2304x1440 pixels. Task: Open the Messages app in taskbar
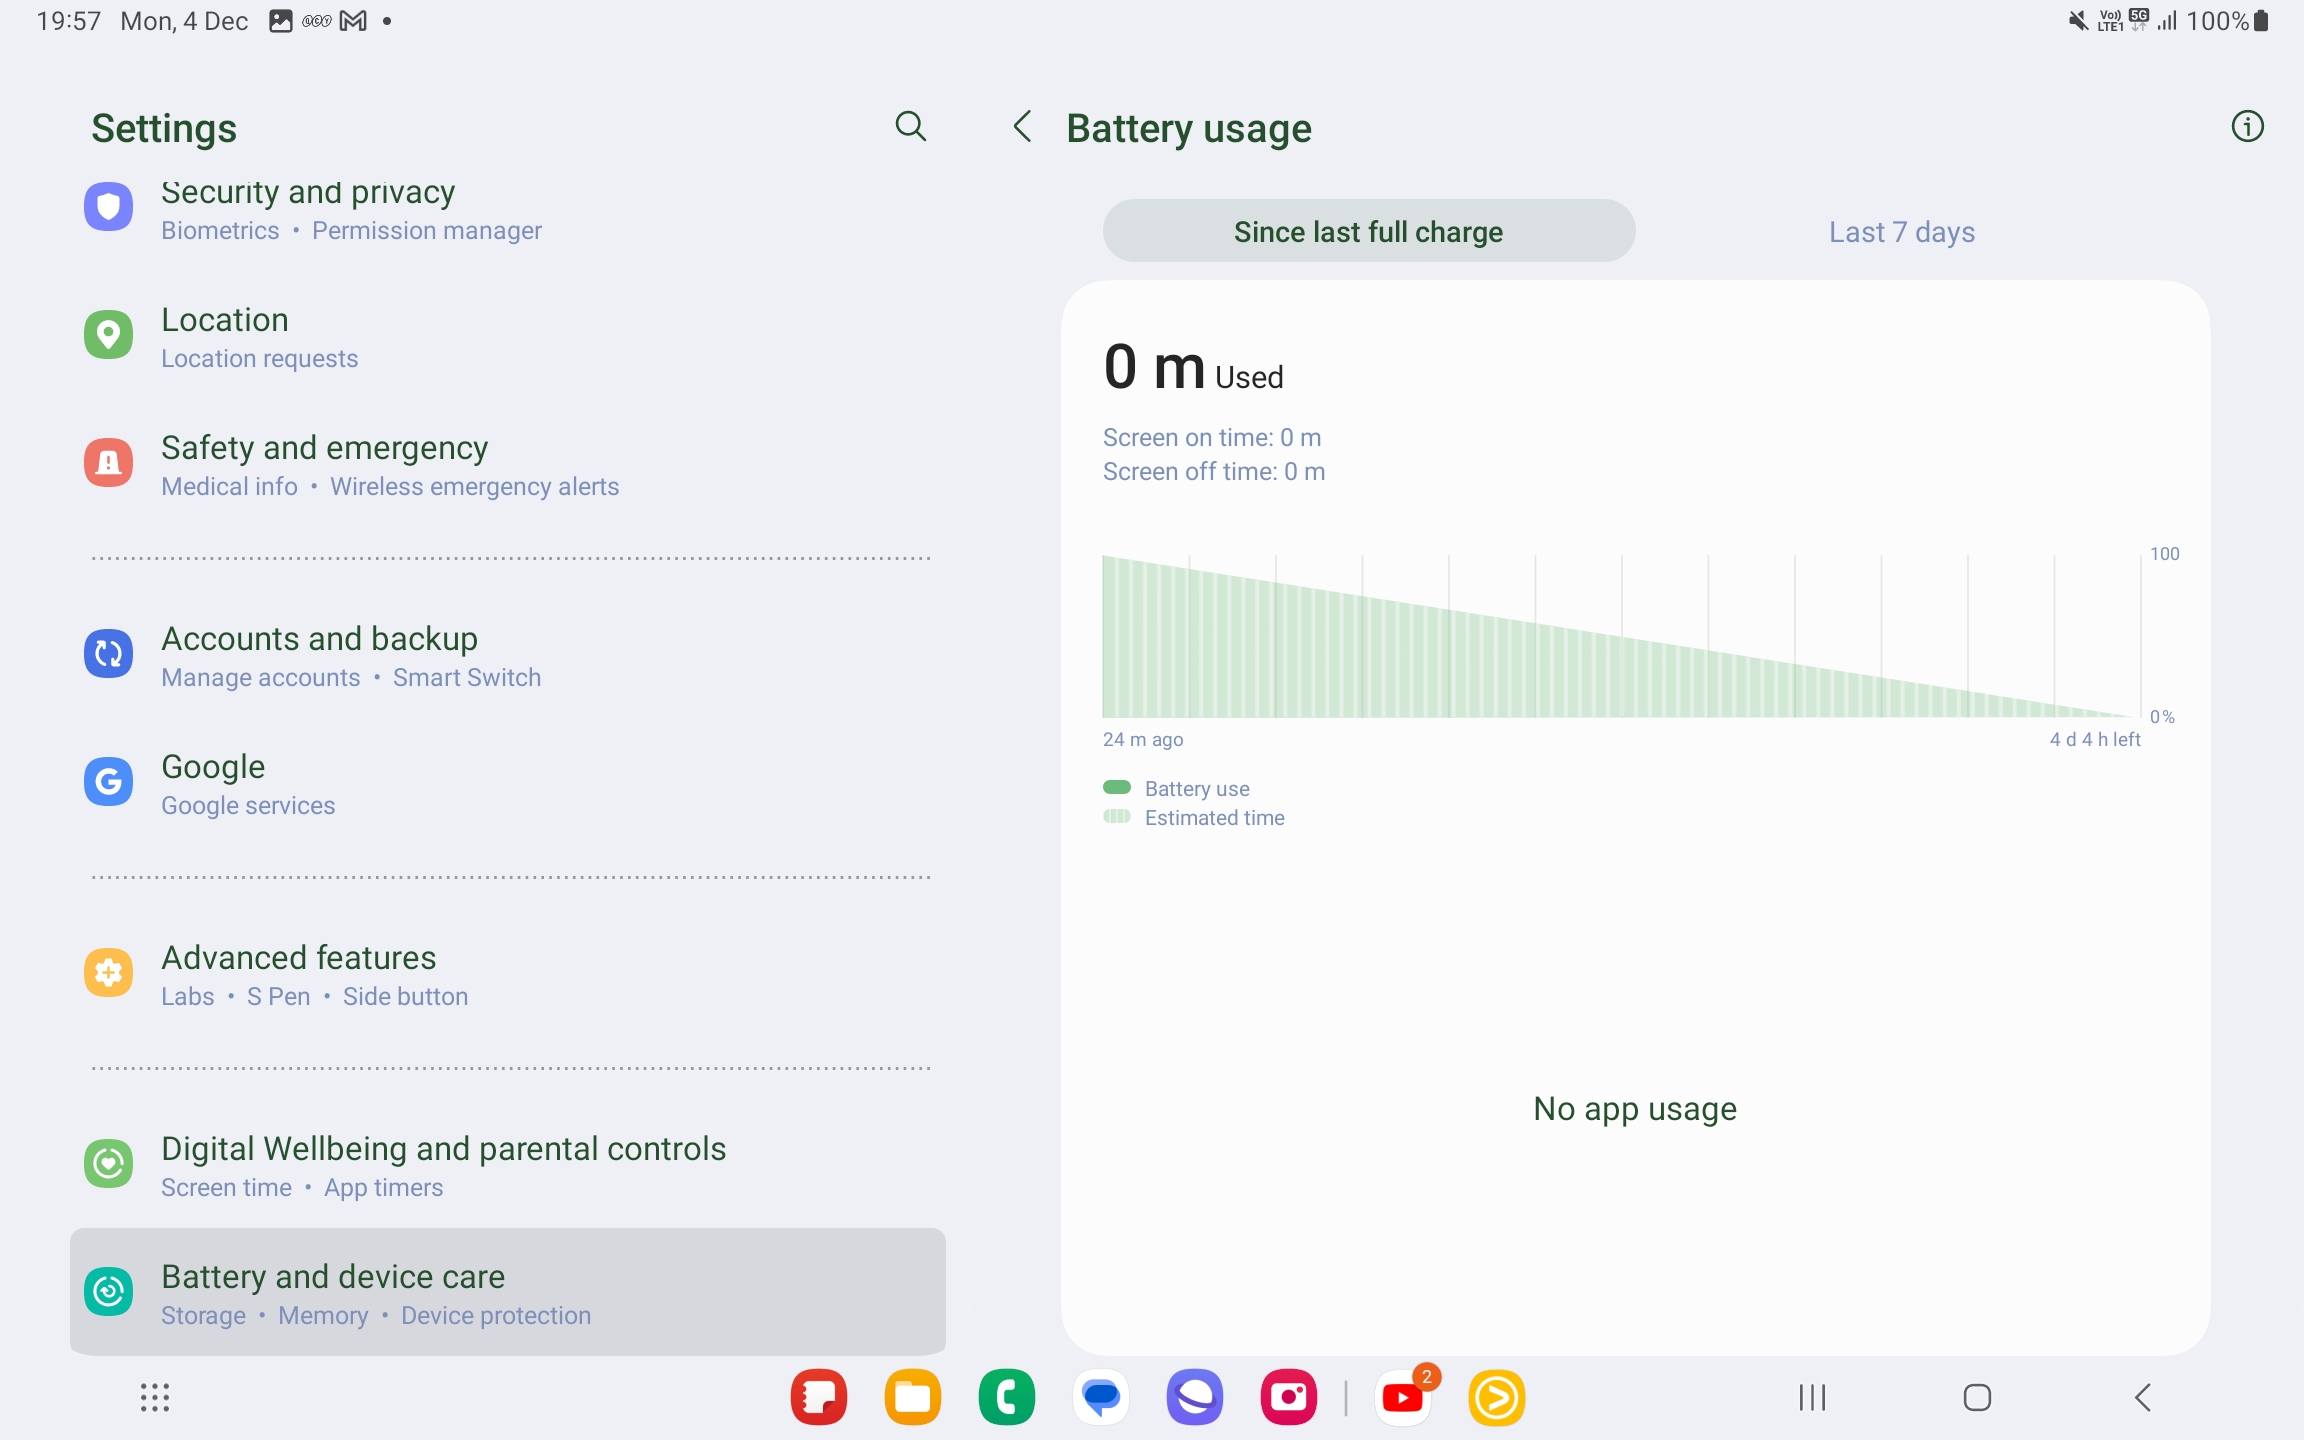tap(1101, 1397)
